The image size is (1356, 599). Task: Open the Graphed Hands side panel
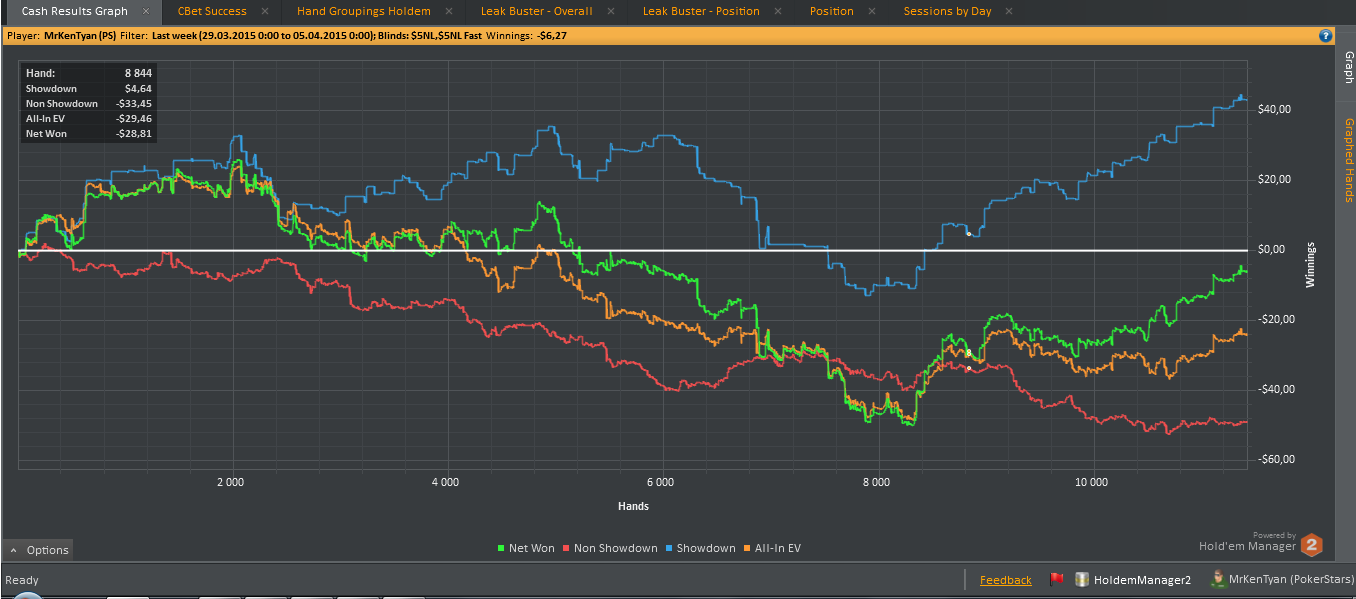tap(1348, 160)
